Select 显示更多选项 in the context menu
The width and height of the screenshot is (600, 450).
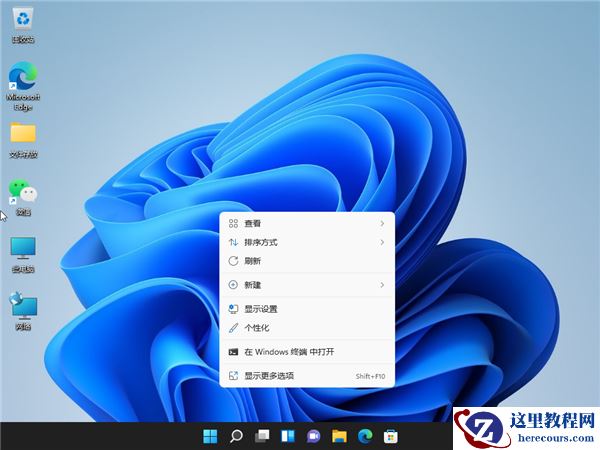coord(307,376)
